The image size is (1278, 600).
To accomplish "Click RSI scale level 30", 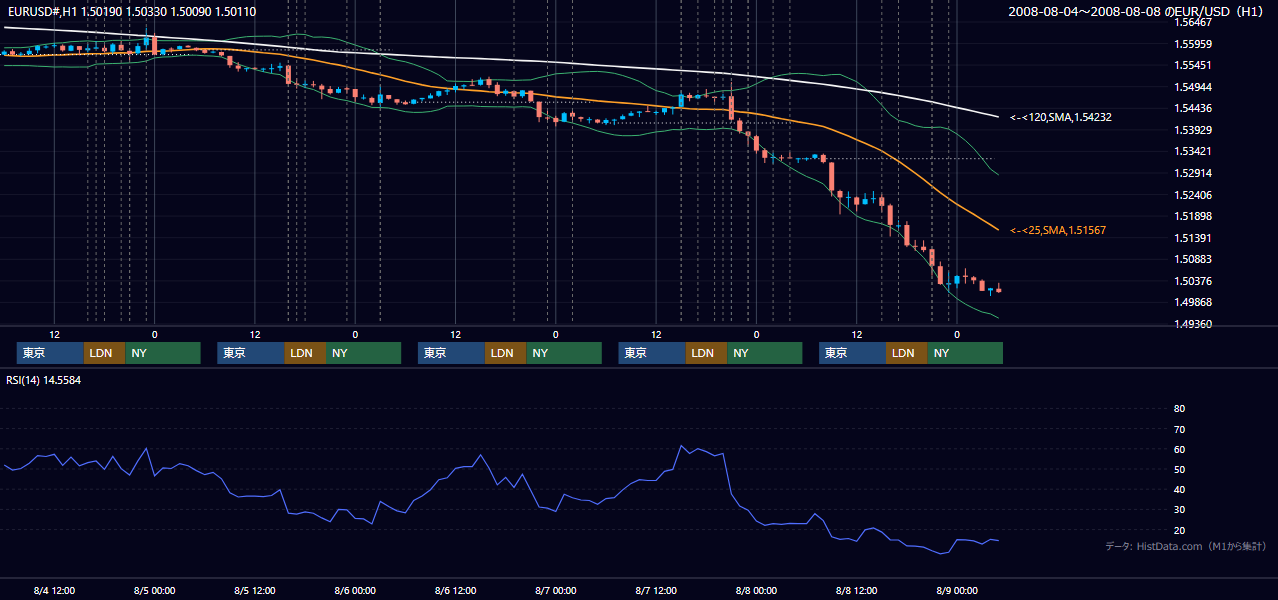I will coord(1179,510).
